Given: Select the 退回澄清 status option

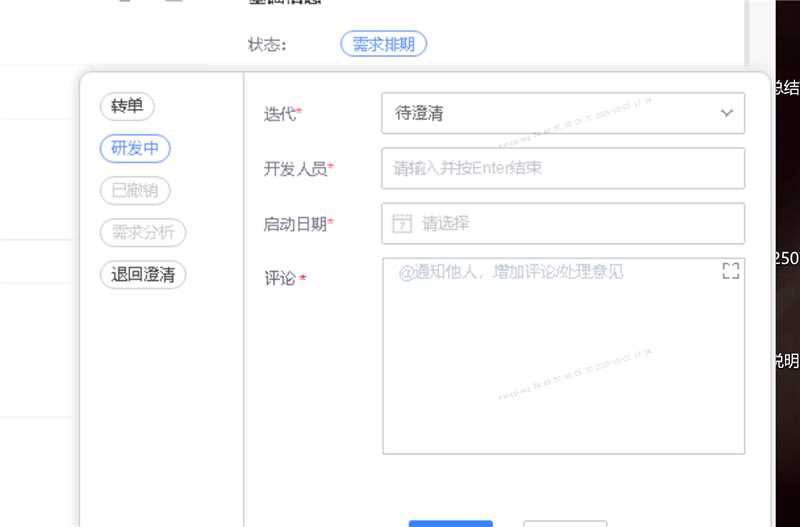Looking at the screenshot, I should [143, 274].
